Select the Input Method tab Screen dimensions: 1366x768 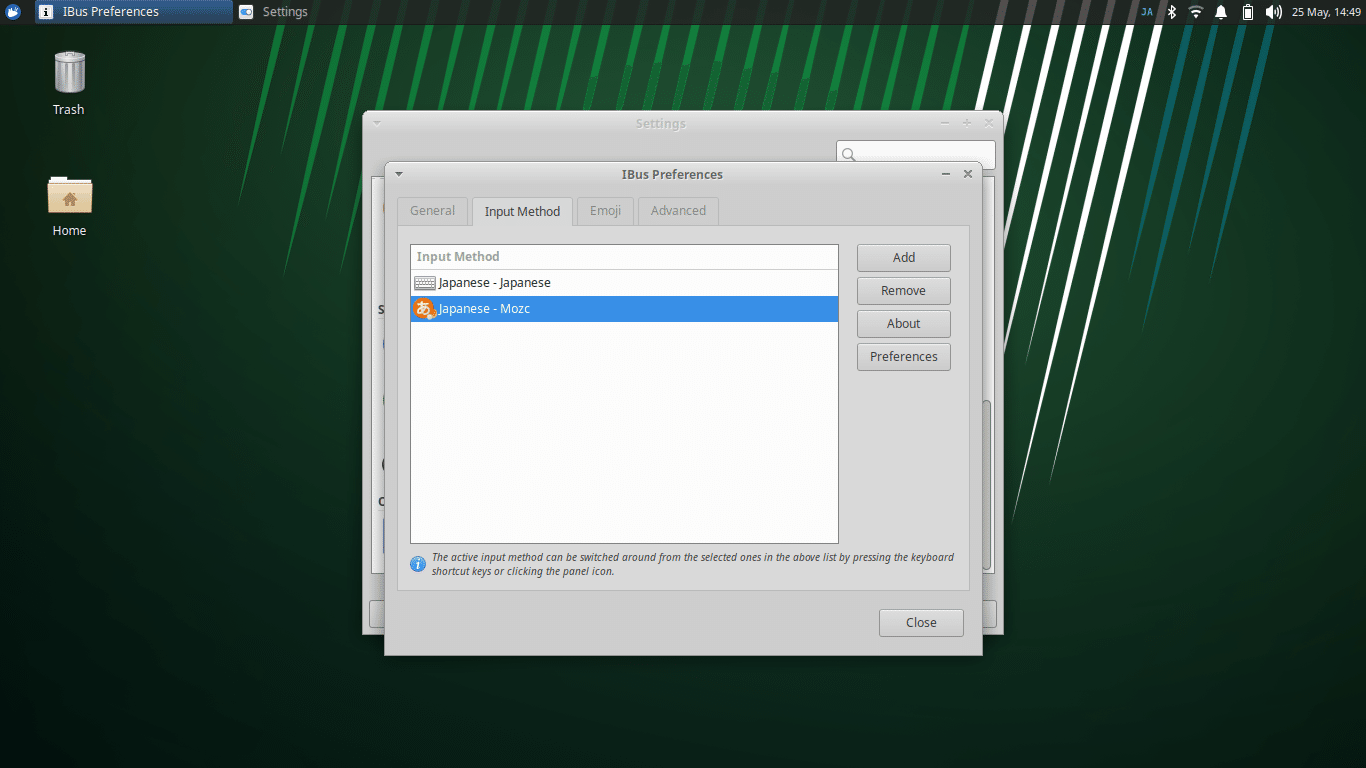(522, 211)
